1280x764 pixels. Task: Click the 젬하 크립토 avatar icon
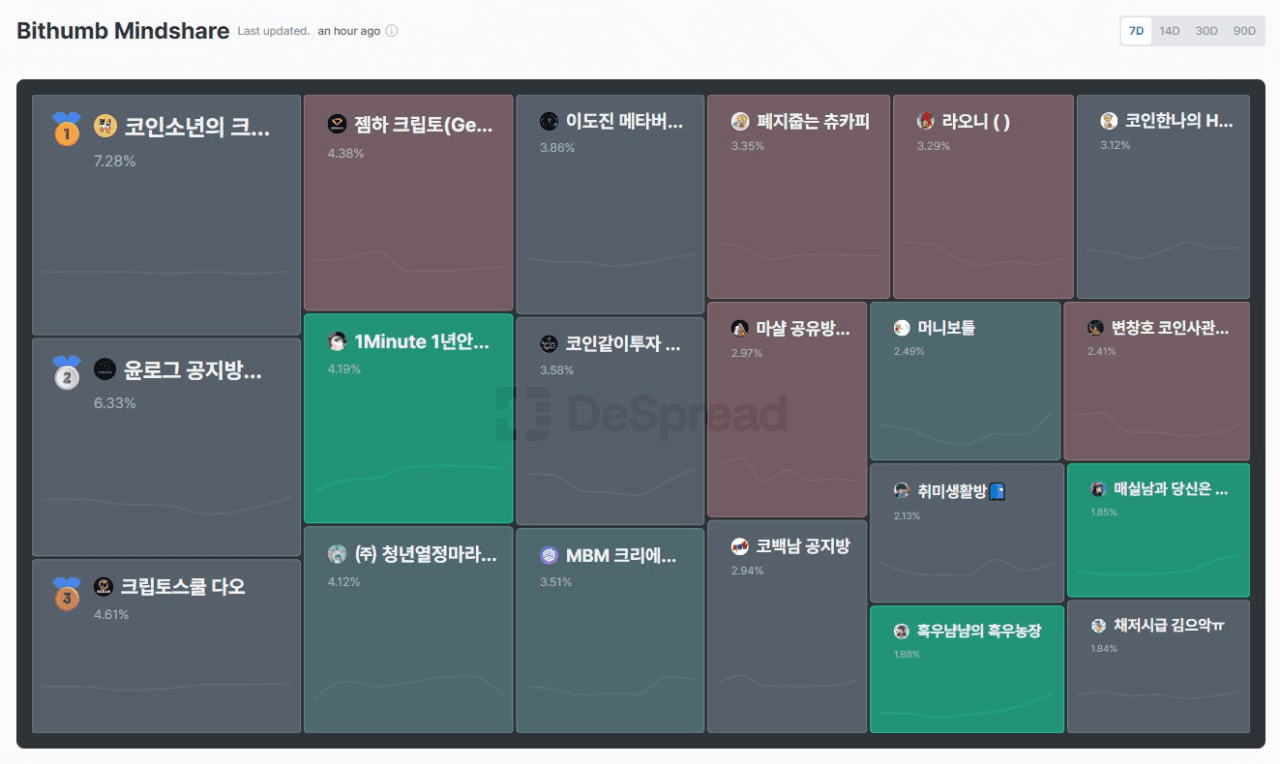tap(337, 124)
